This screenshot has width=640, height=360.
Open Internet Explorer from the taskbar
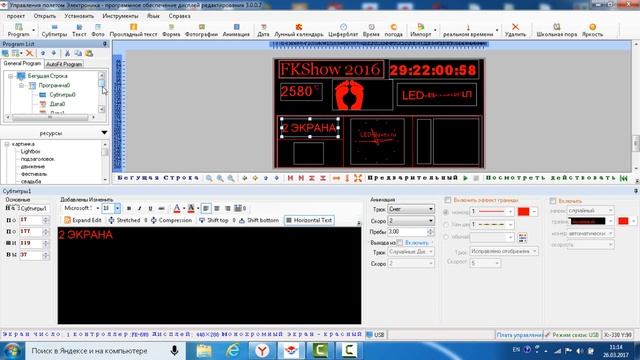[x=233, y=351]
